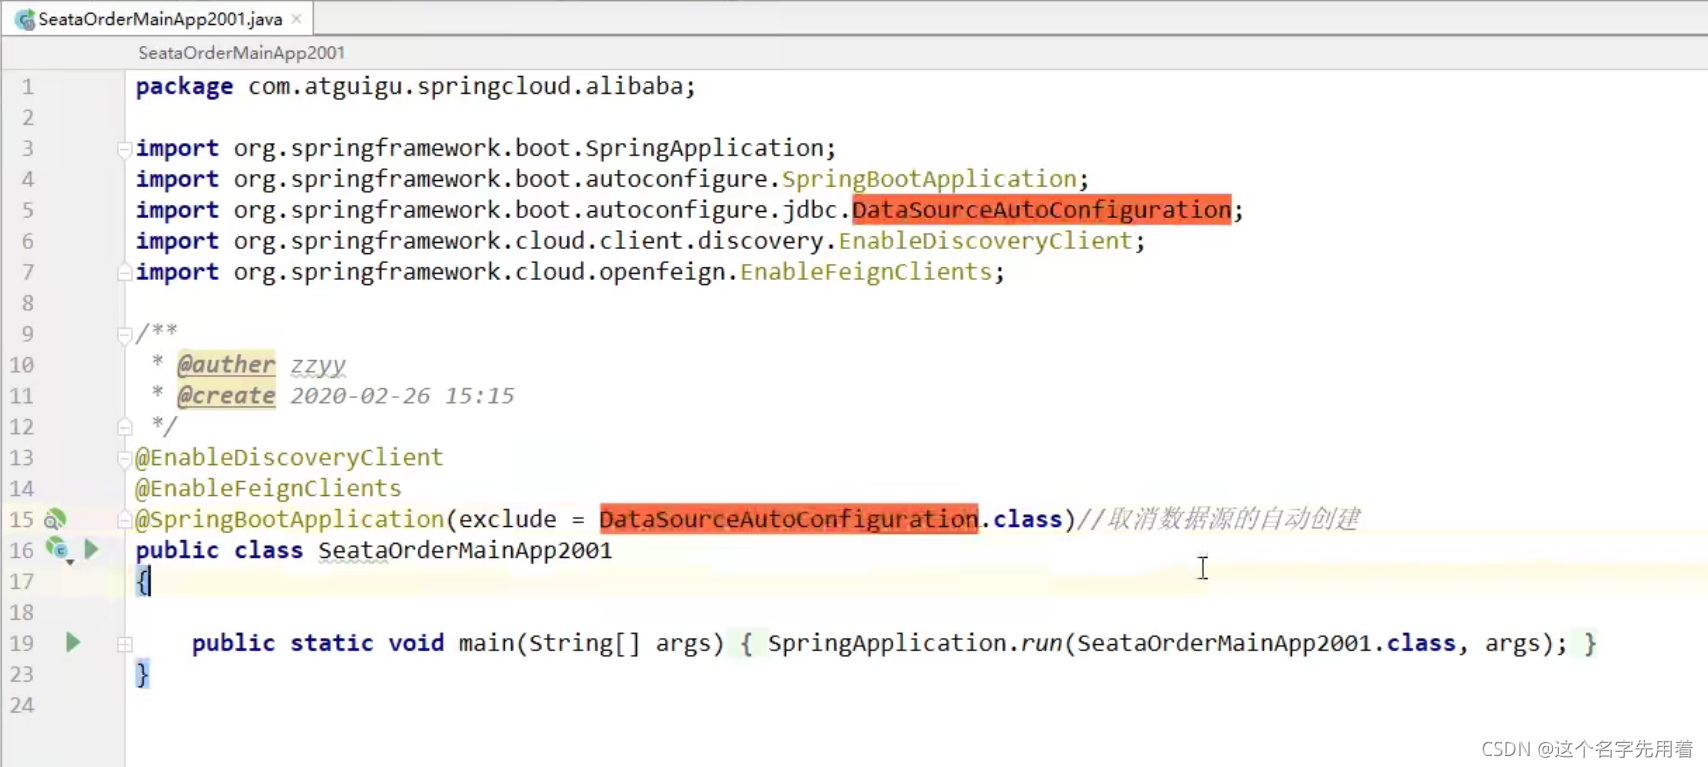Click the SpringBootApplication import on line 4
Image resolution: width=1708 pixels, height=767 pixels.
pyautogui.click(x=929, y=179)
